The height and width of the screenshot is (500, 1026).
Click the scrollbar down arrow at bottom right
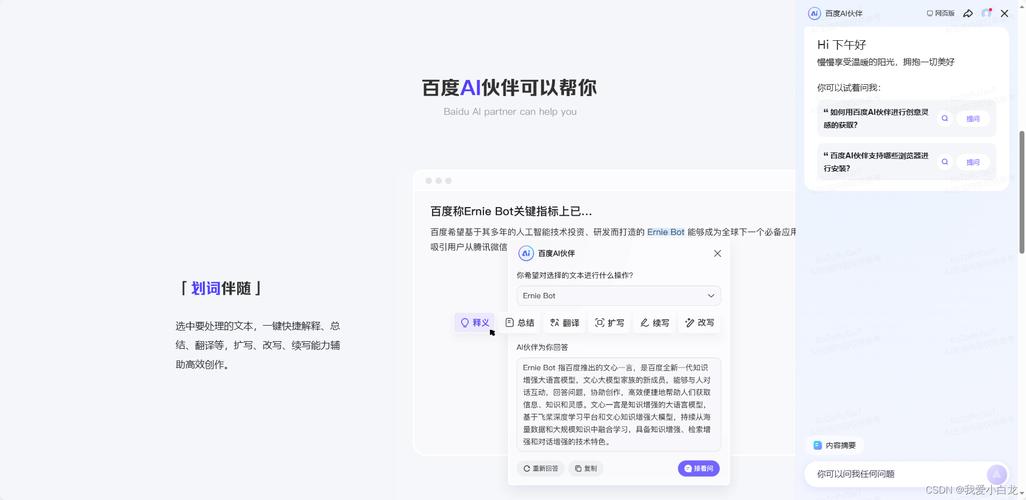(x=1022, y=492)
